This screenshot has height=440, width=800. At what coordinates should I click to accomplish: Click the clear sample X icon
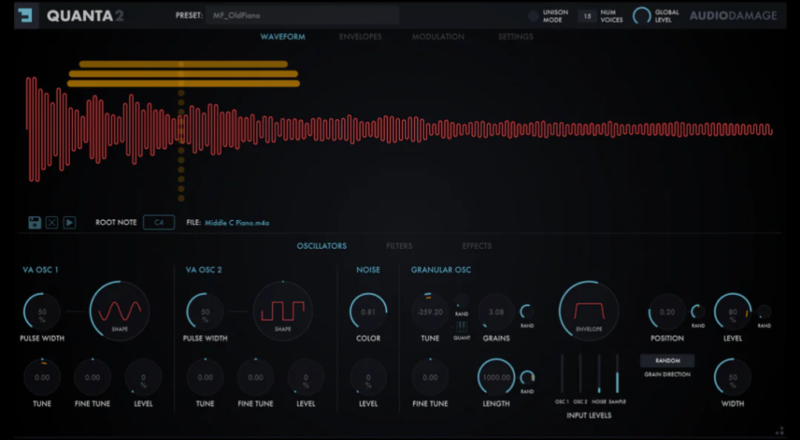[52, 222]
